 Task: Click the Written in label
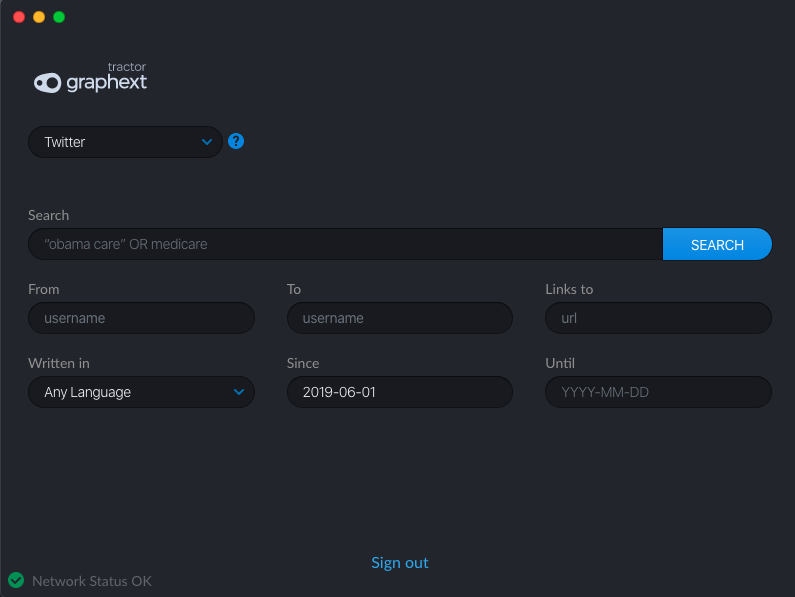pos(59,363)
